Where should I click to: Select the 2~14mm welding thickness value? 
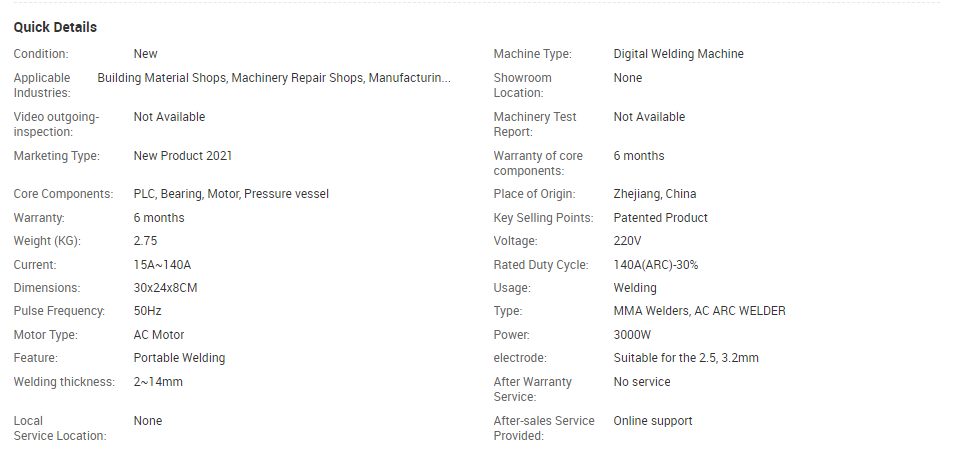tap(158, 382)
